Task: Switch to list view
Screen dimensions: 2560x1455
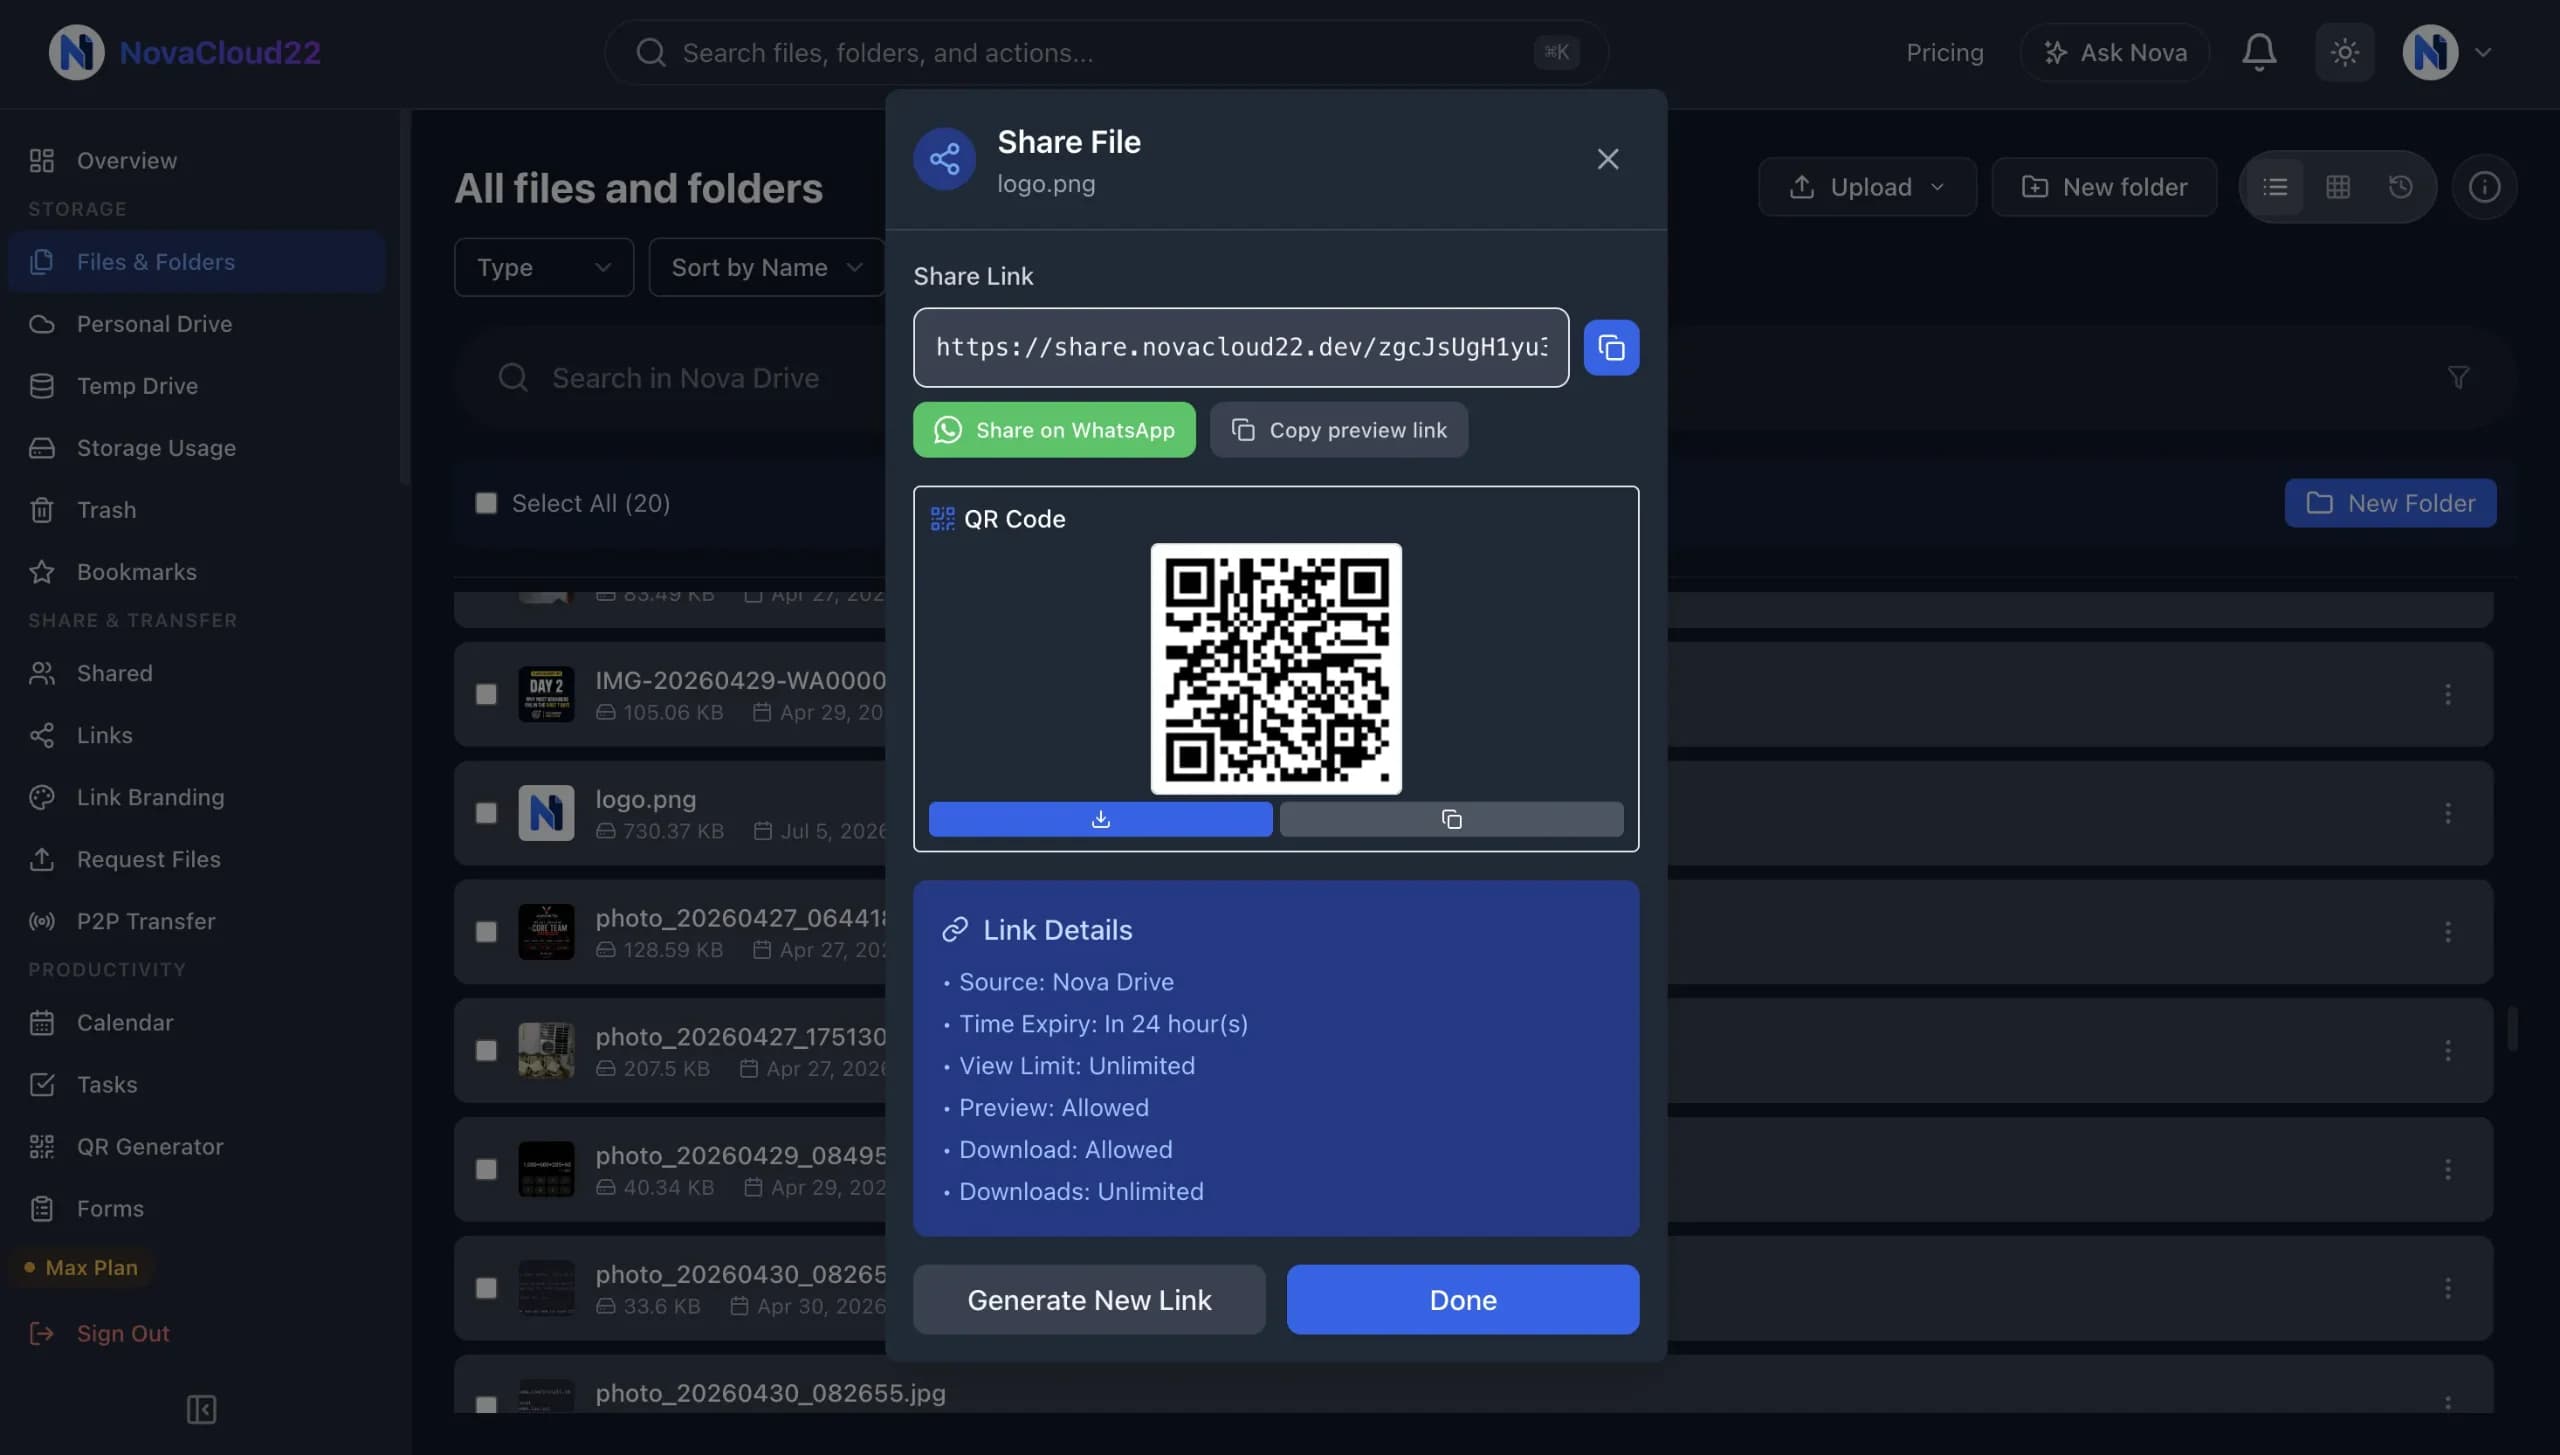Action: 2275,187
